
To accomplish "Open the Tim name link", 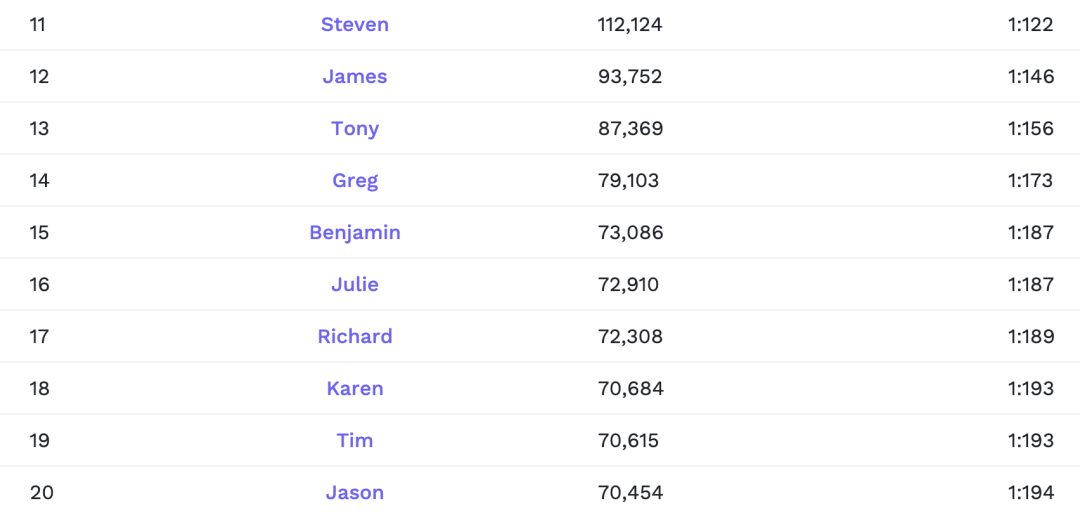I will pos(355,441).
